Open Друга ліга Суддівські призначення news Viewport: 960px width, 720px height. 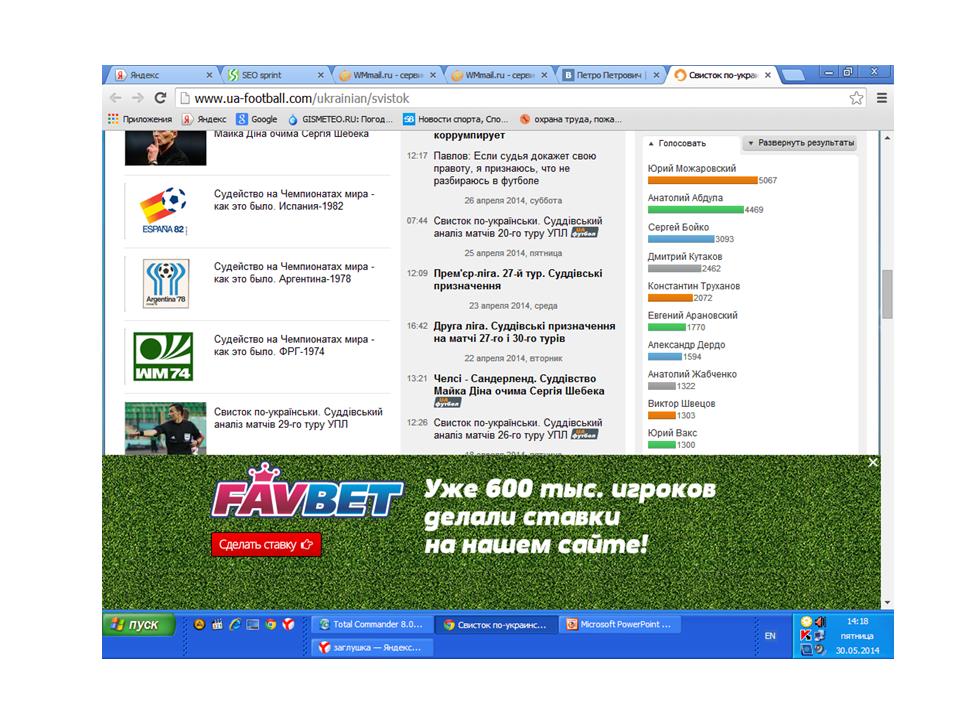pos(524,332)
